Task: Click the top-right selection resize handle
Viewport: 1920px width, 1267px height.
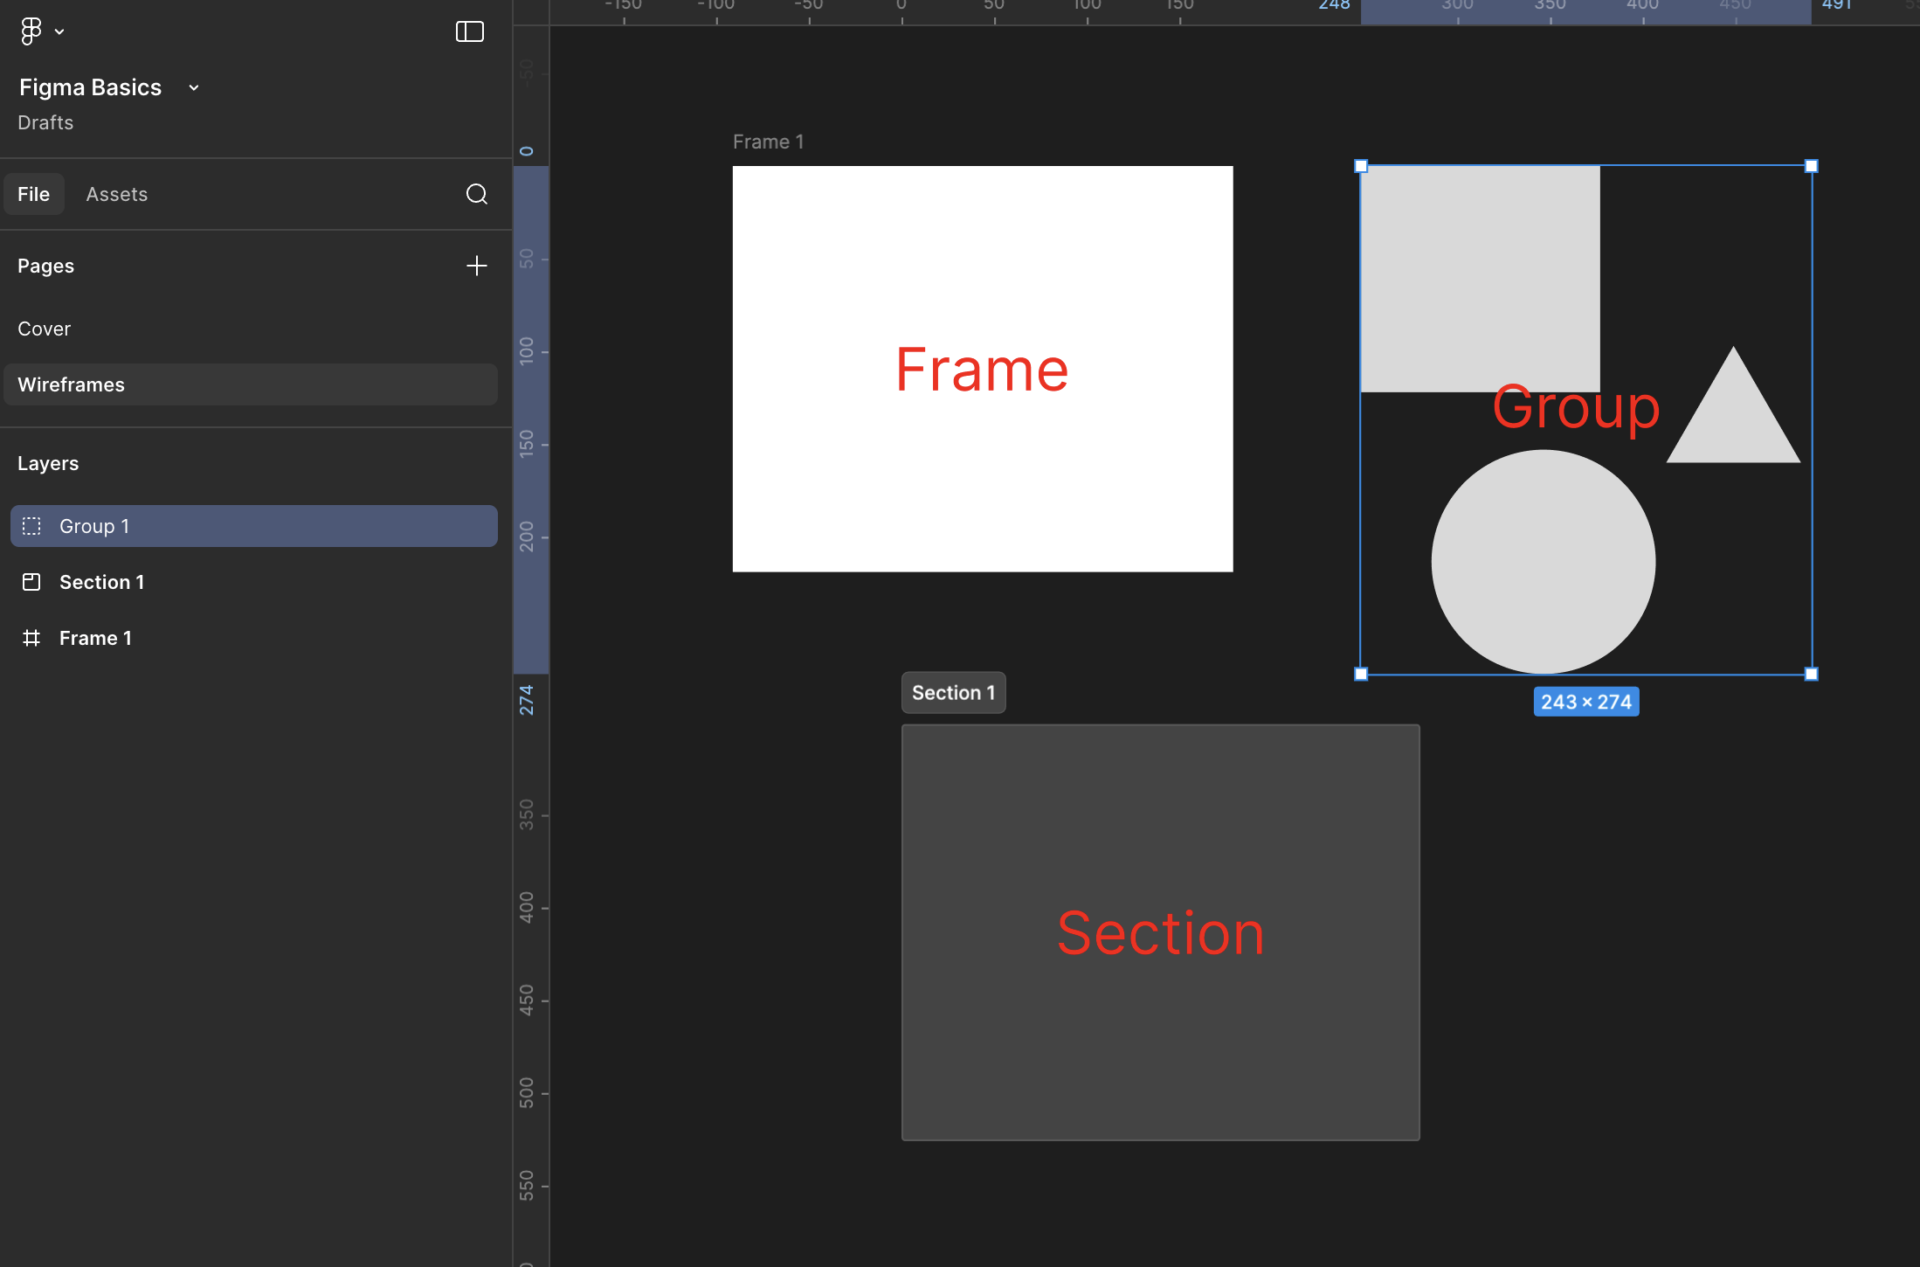Action: click(1811, 166)
